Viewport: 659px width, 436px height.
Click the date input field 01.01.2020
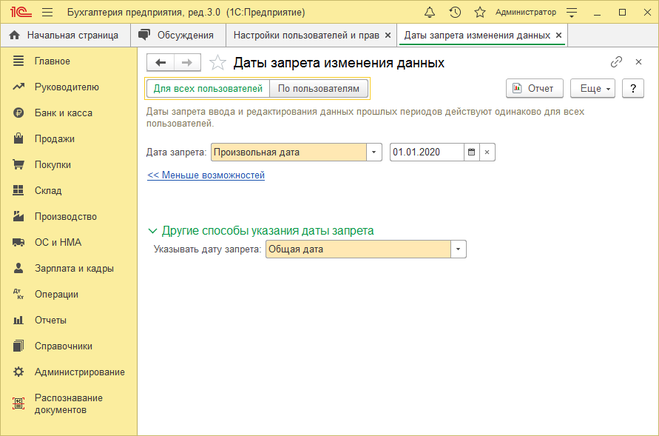(x=426, y=152)
